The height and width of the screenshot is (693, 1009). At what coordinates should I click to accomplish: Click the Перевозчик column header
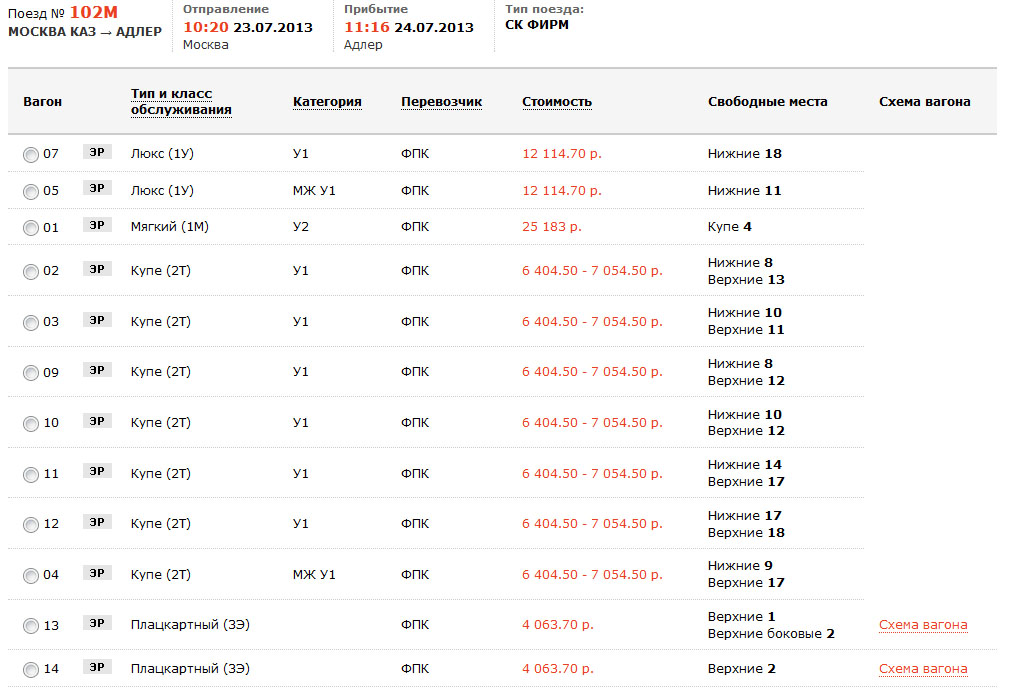pyautogui.click(x=441, y=102)
